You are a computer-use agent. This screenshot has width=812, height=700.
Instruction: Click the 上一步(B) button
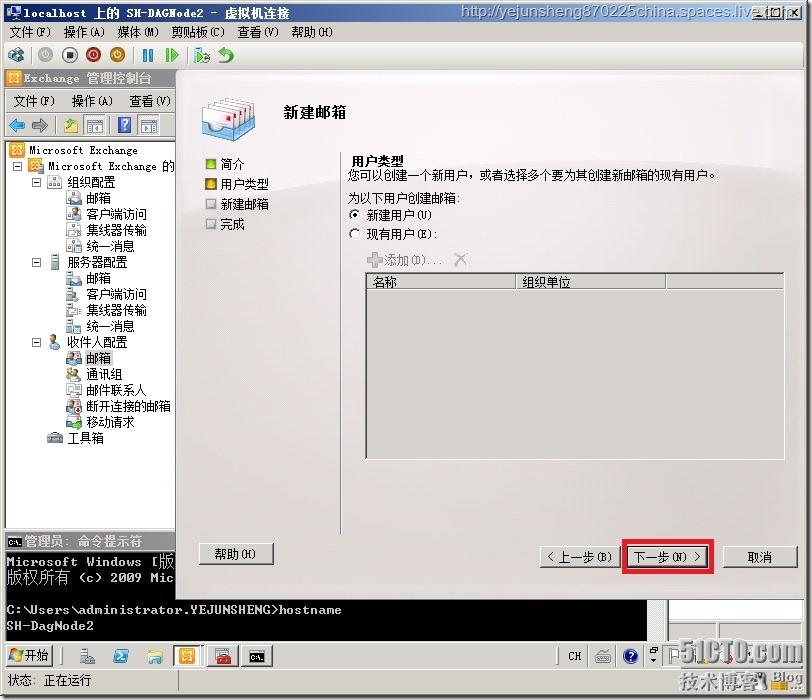(579, 557)
